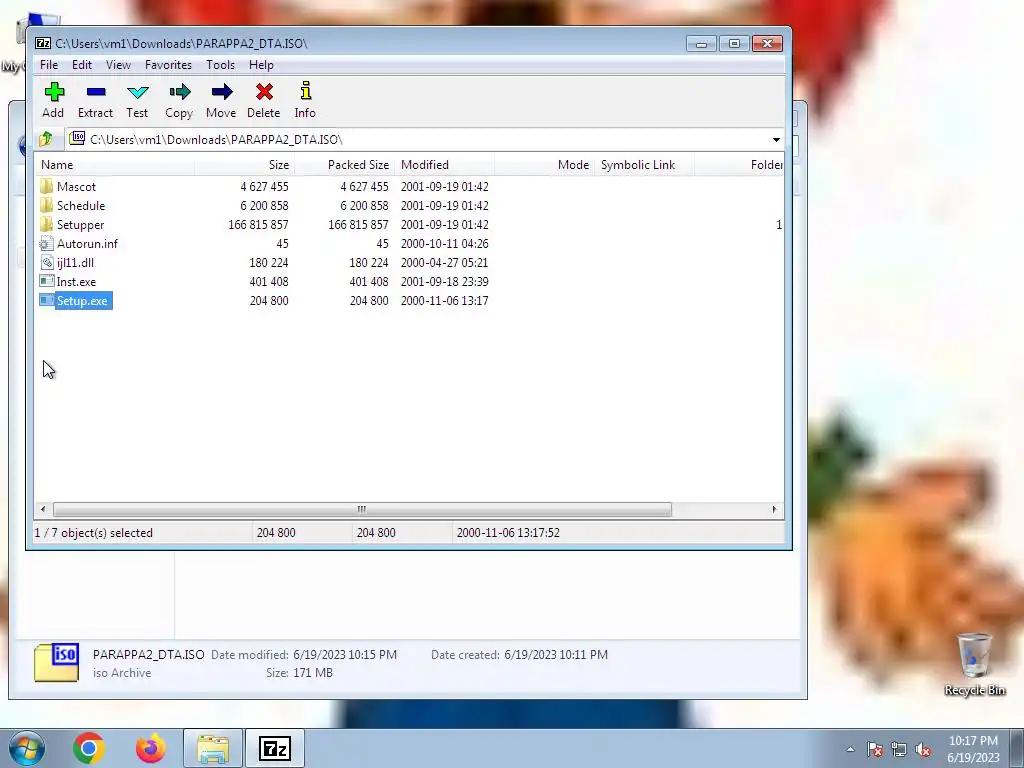The height and width of the screenshot is (768, 1024).
Task: Click the scrollbar left arrow
Action: pyautogui.click(x=43, y=509)
